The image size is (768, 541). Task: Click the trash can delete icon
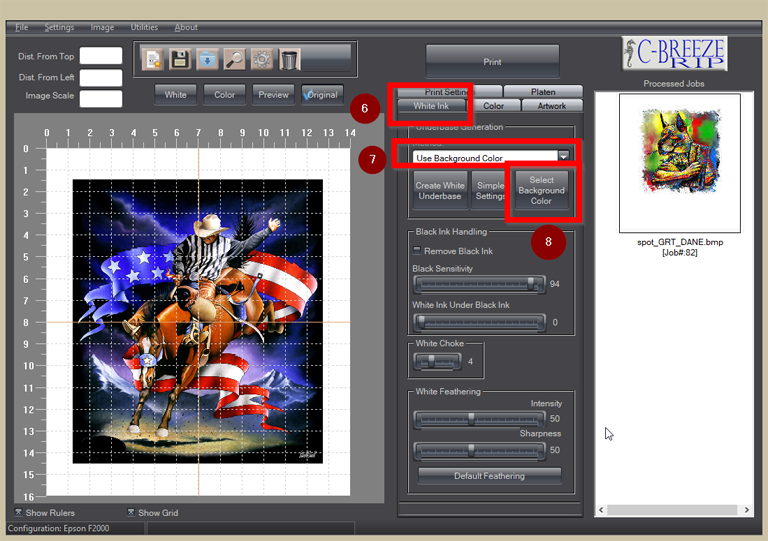point(289,59)
